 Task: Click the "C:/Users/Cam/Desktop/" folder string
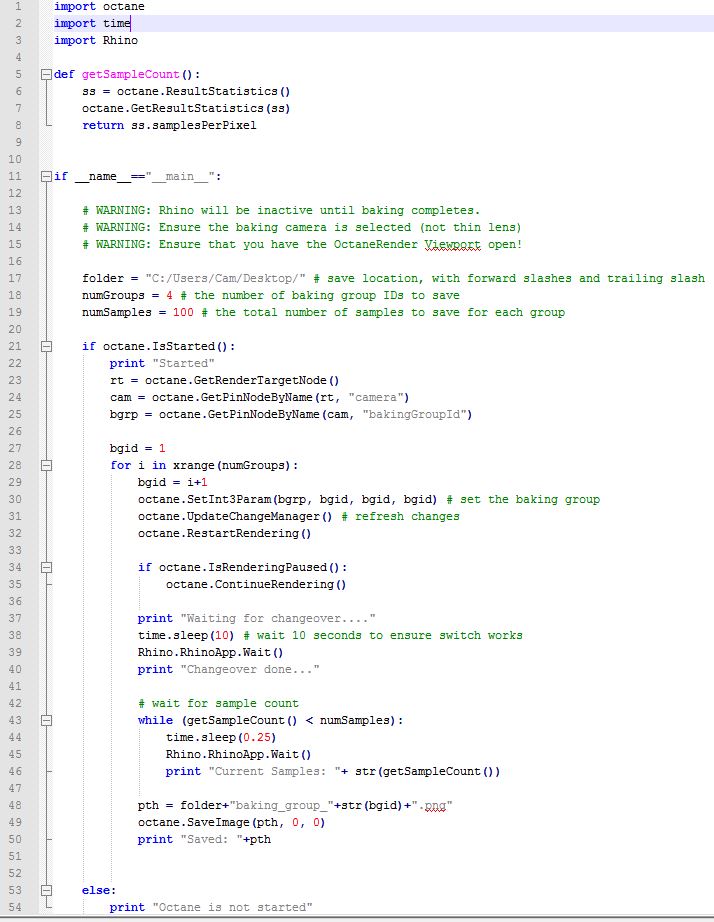point(225,279)
